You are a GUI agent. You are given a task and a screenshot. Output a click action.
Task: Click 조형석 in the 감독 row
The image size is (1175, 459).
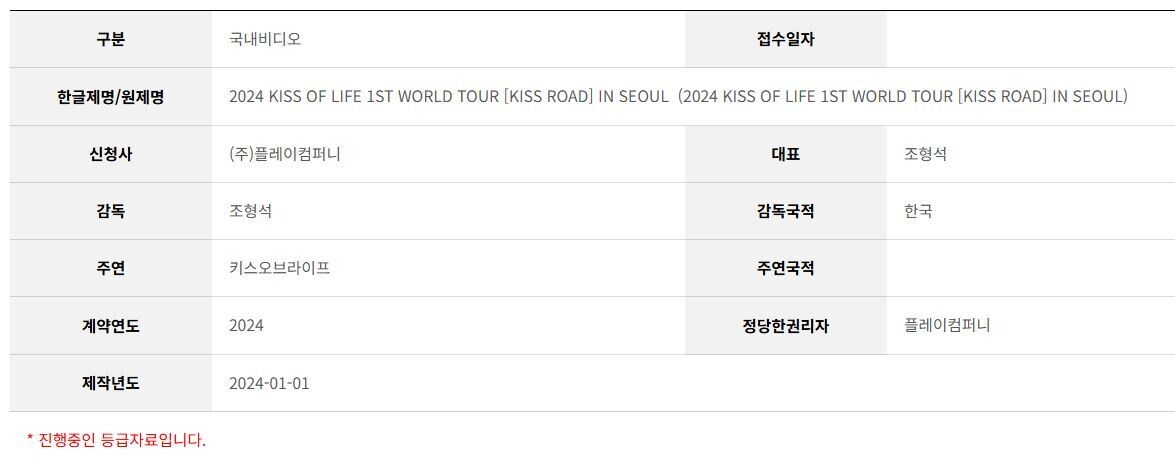pos(250,212)
